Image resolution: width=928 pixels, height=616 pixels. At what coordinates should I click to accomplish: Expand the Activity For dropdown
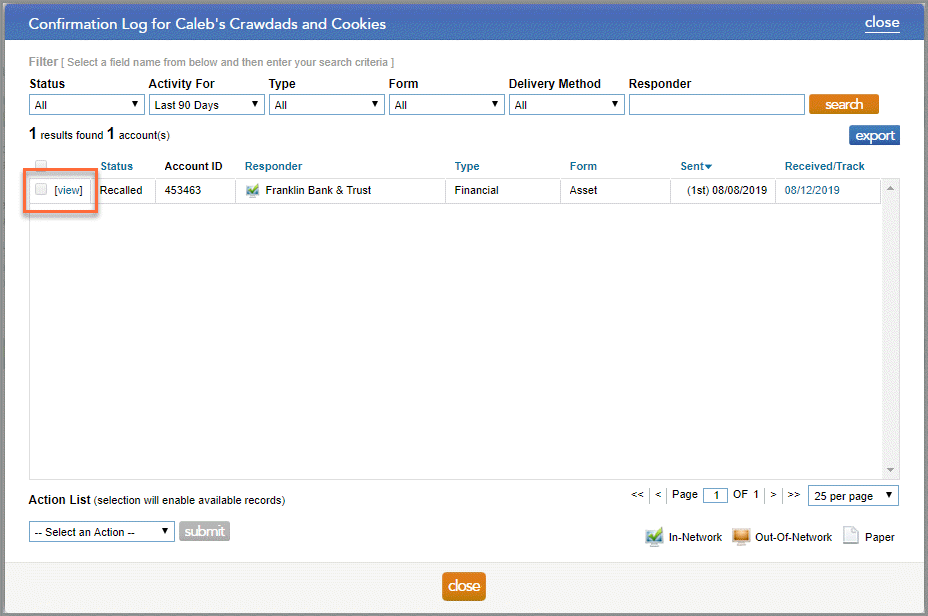point(206,105)
